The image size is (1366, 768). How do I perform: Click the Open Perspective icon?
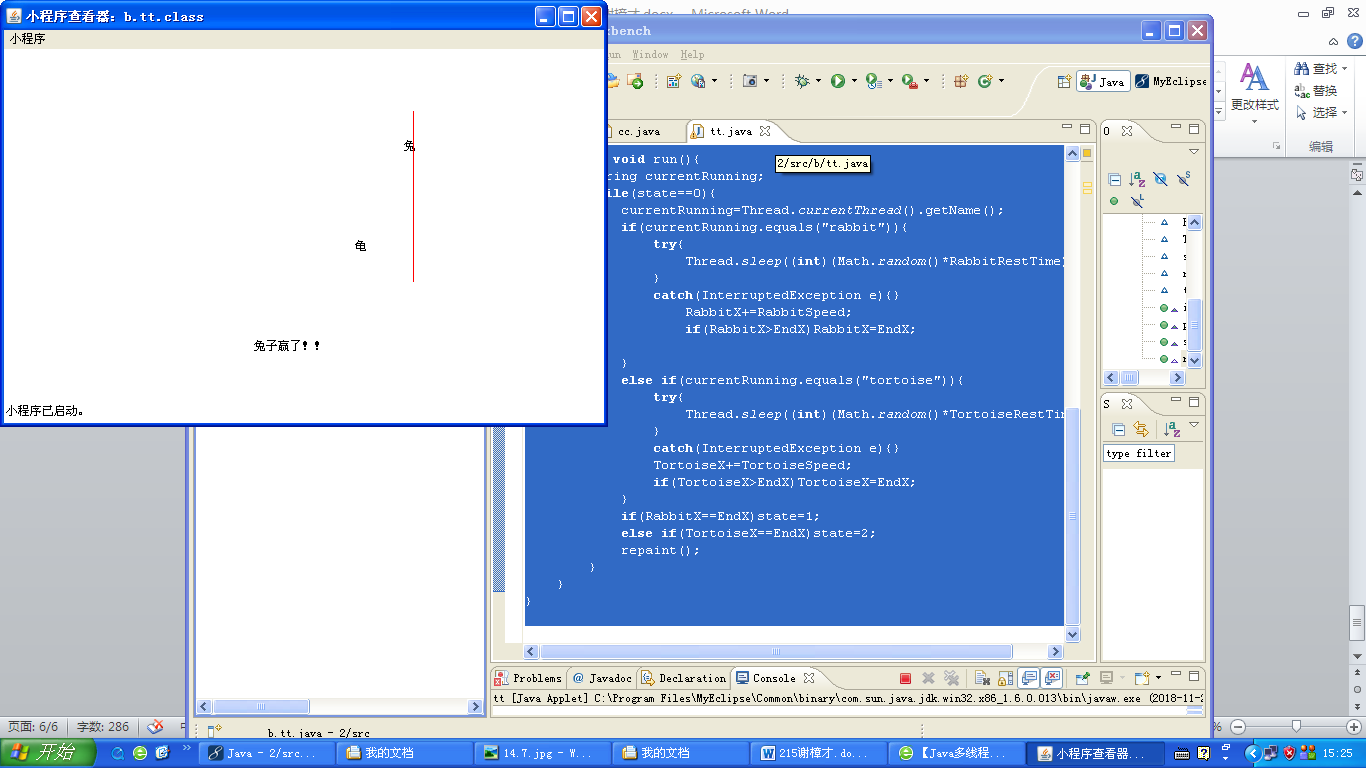click(1065, 81)
